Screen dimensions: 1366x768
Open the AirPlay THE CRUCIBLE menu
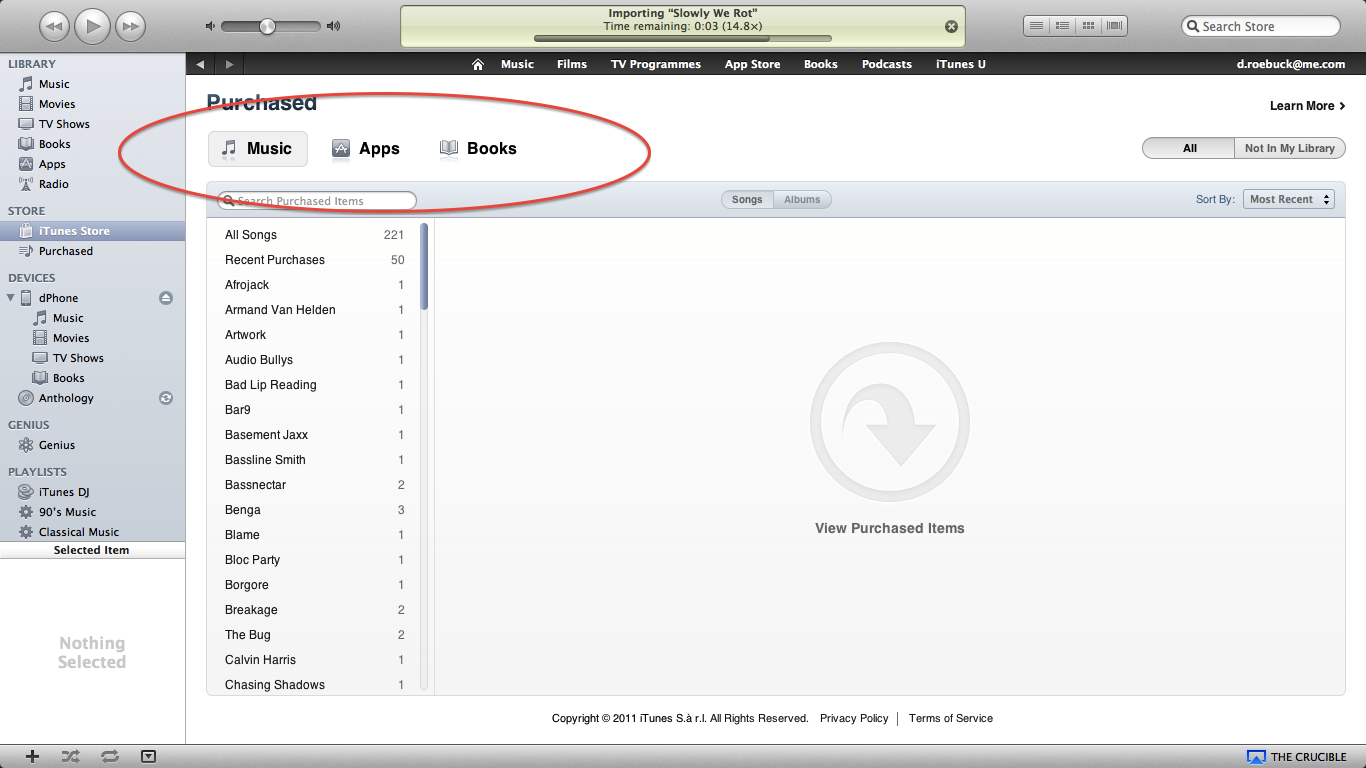pos(1297,757)
